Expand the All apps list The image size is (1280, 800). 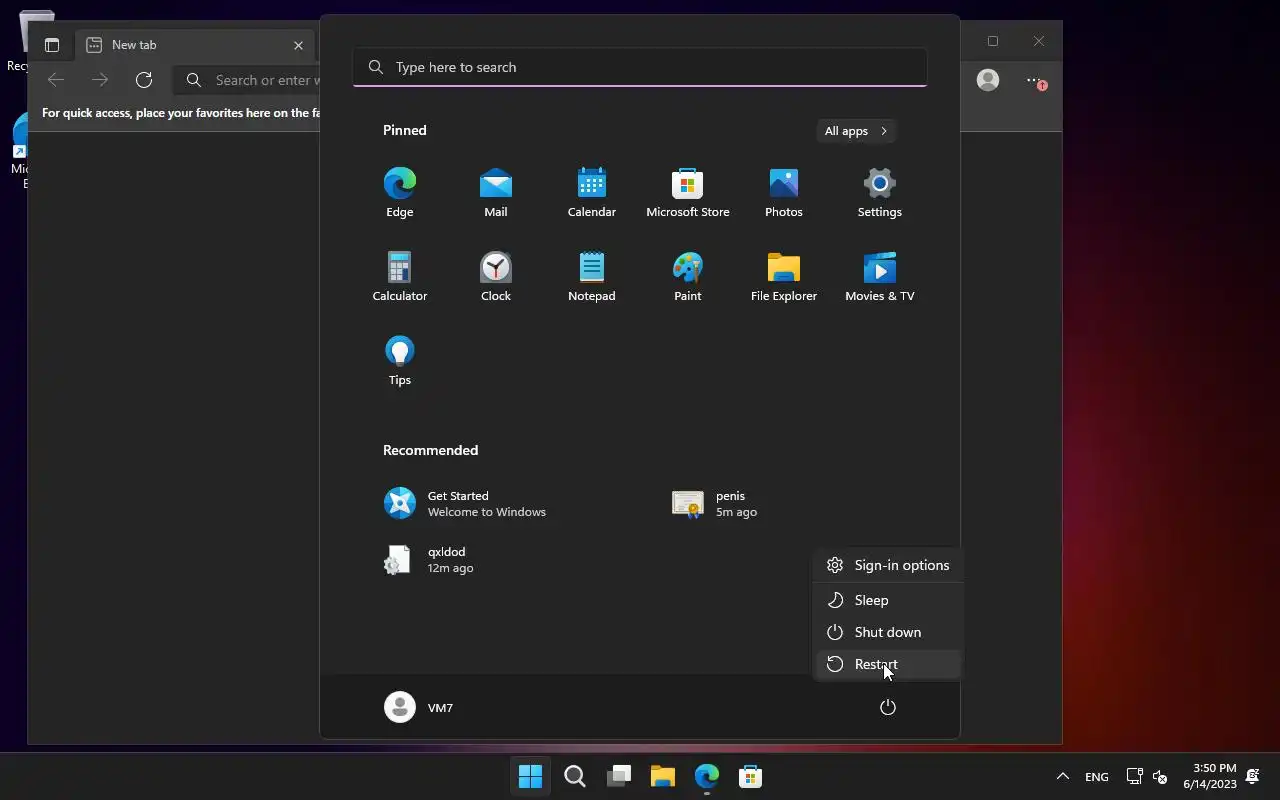(x=856, y=131)
